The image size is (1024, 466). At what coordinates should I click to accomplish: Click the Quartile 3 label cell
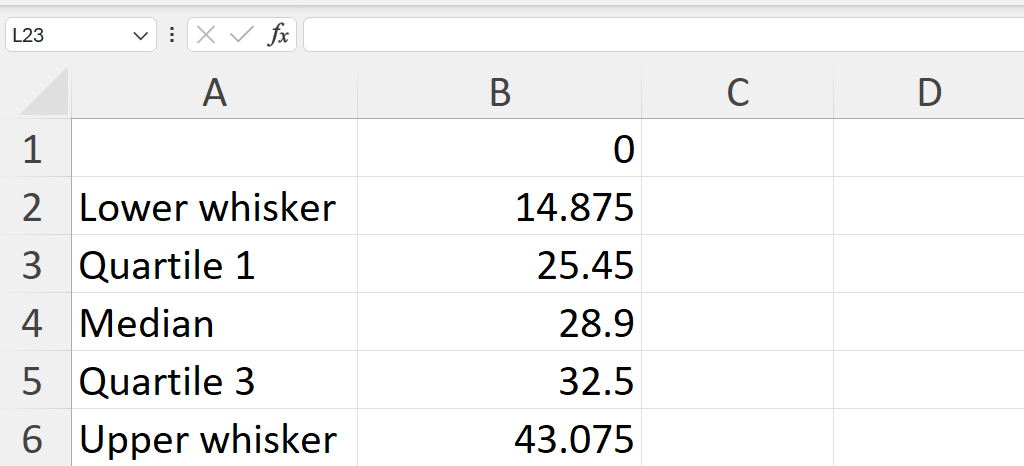214,381
